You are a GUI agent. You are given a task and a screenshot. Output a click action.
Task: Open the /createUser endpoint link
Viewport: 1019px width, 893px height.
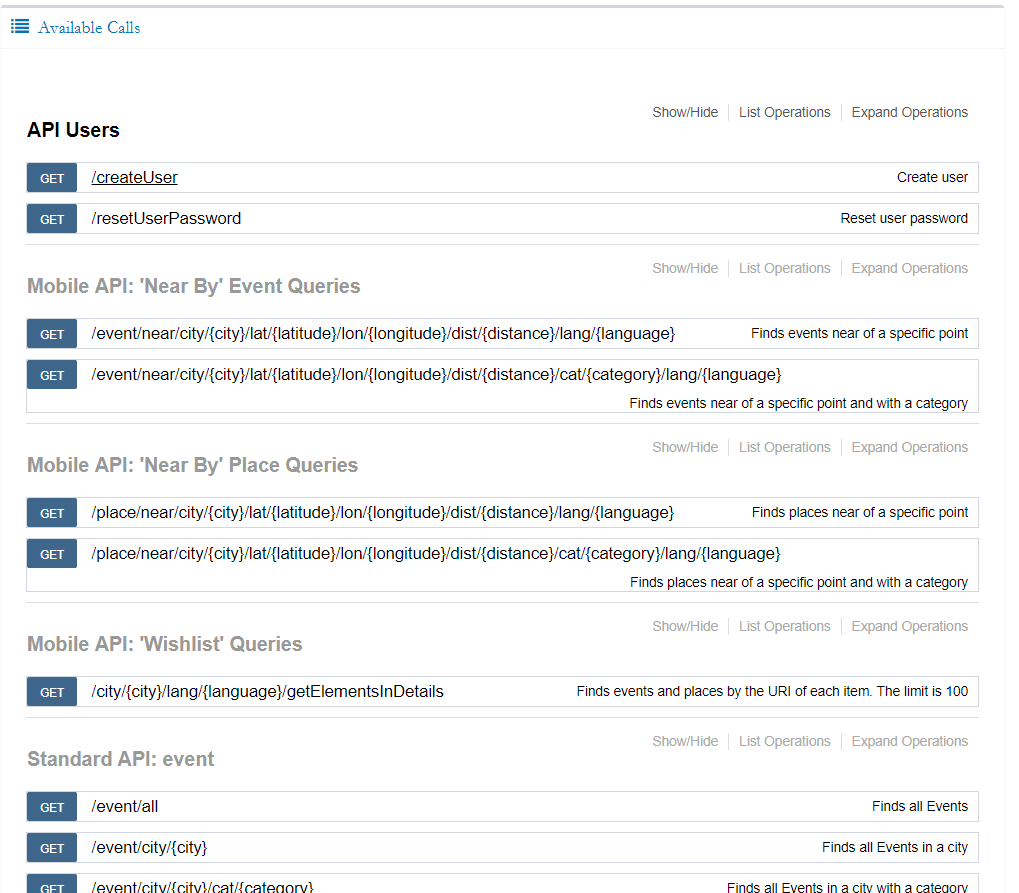click(x=135, y=178)
